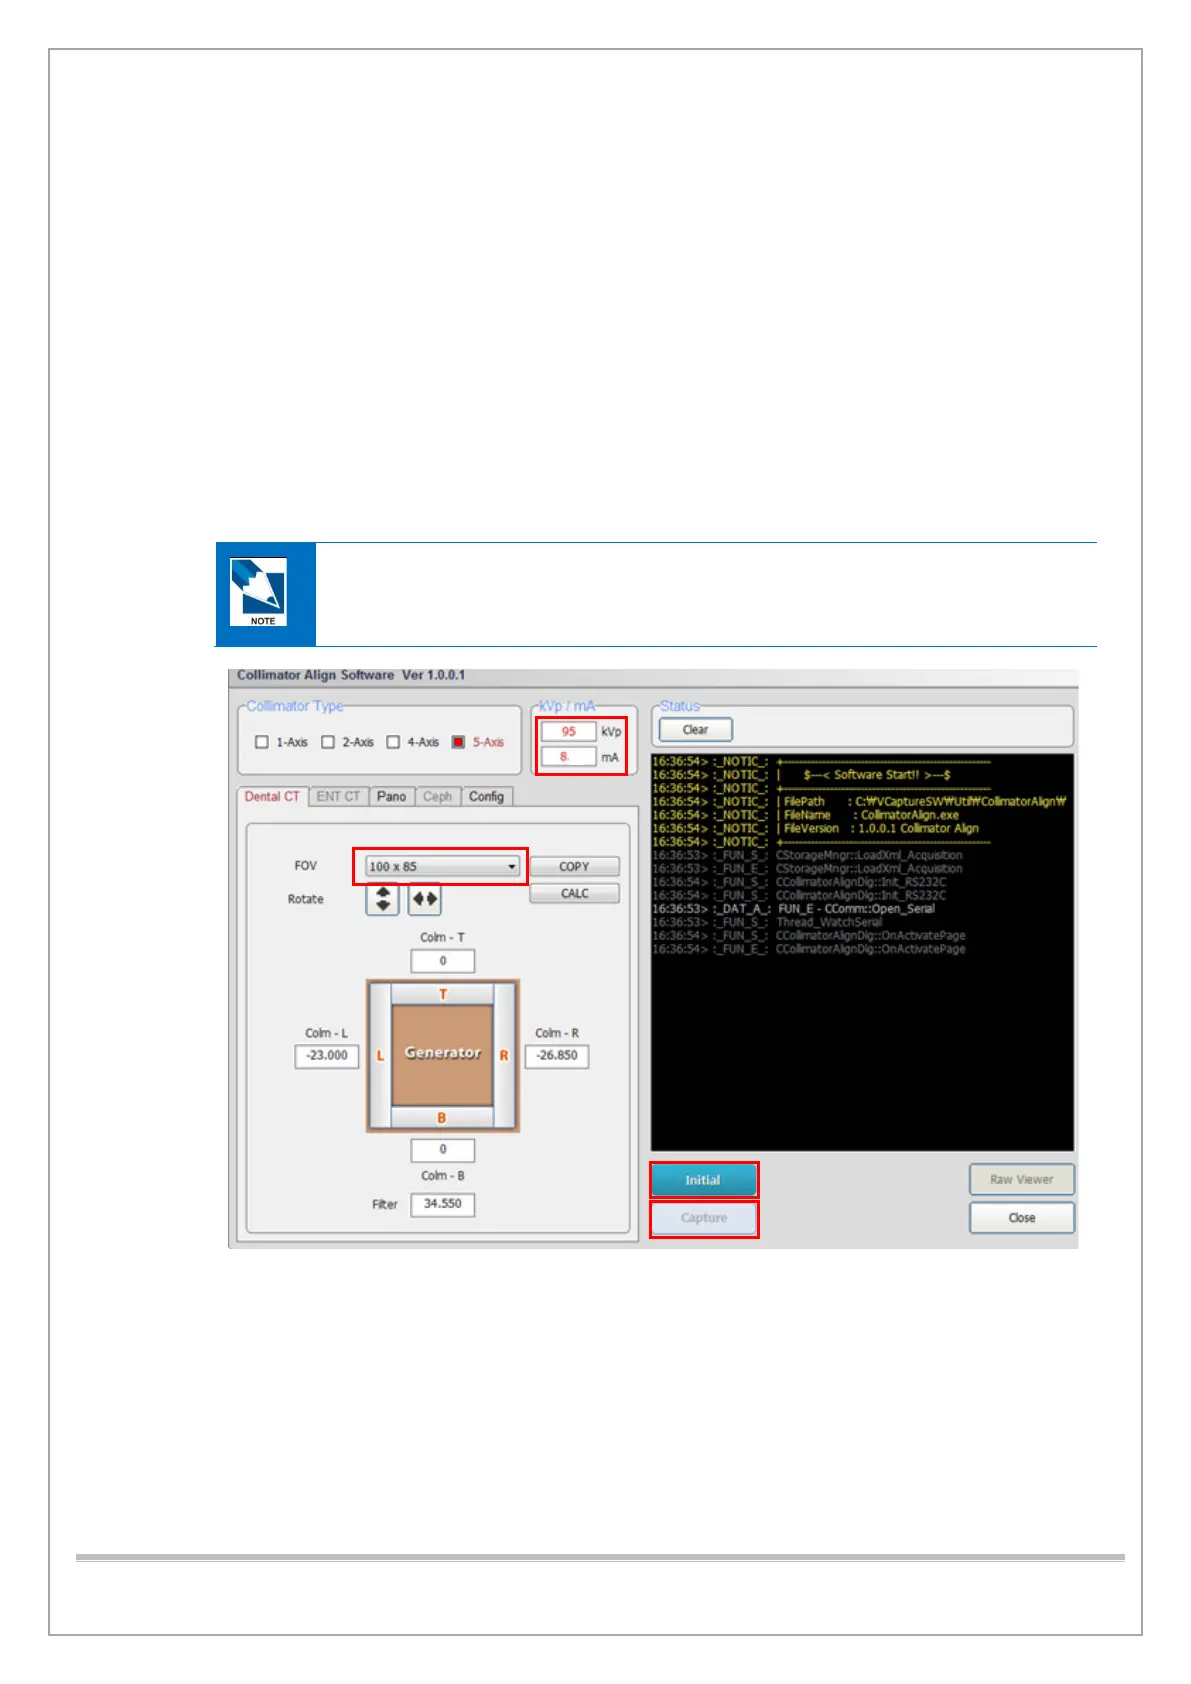The image size is (1191, 1684).
Task: Toggle the 5-Axis collimator checkbox
Action: pyautogui.click(x=458, y=742)
